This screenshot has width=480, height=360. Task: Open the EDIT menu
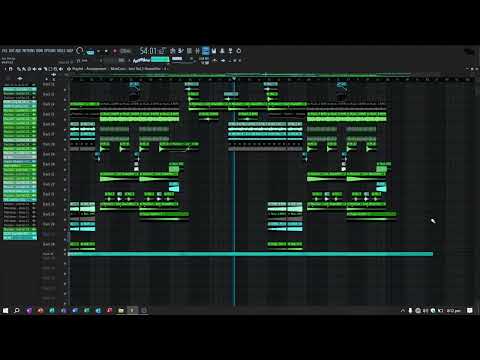tap(11, 51)
